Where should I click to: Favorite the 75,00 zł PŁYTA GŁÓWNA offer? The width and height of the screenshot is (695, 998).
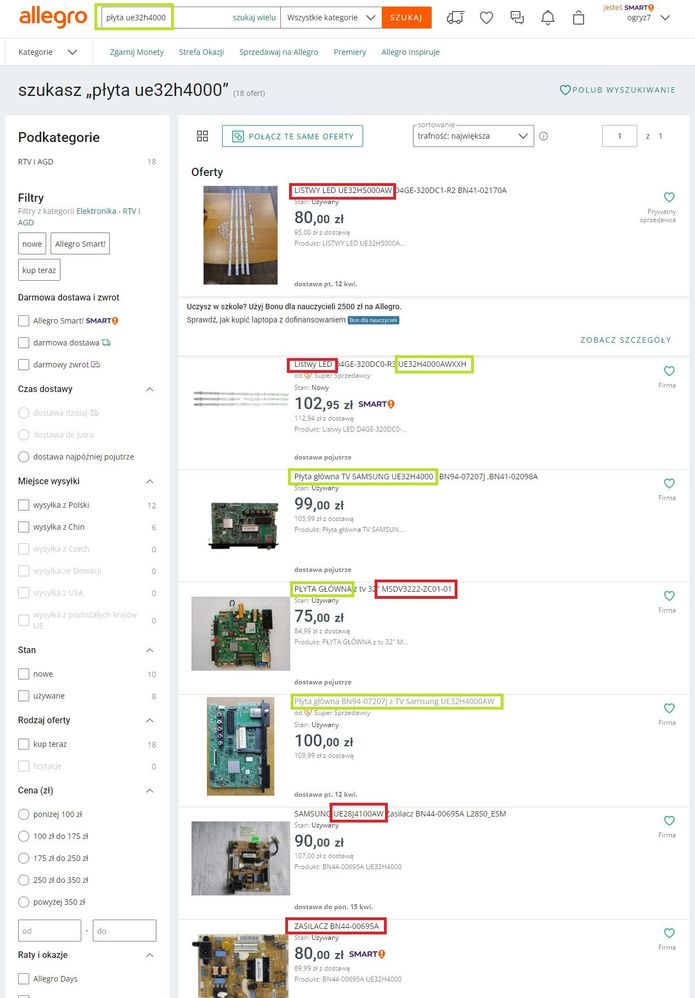[x=669, y=595]
